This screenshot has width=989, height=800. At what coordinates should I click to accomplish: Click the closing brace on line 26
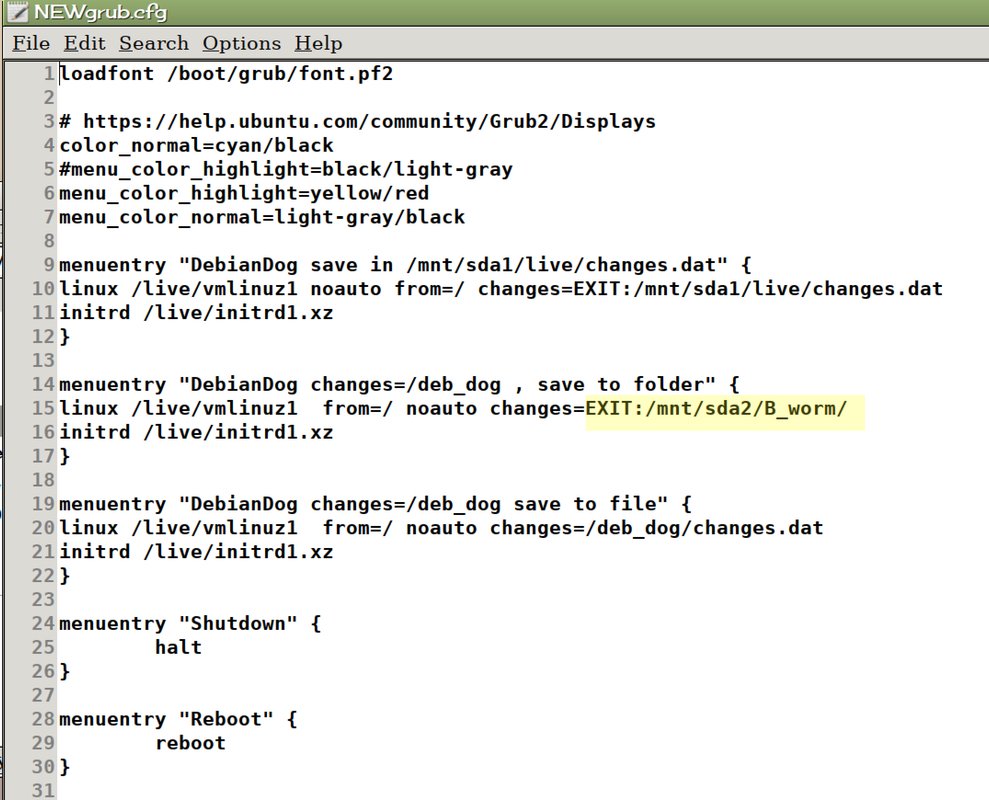pyautogui.click(x=64, y=671)
